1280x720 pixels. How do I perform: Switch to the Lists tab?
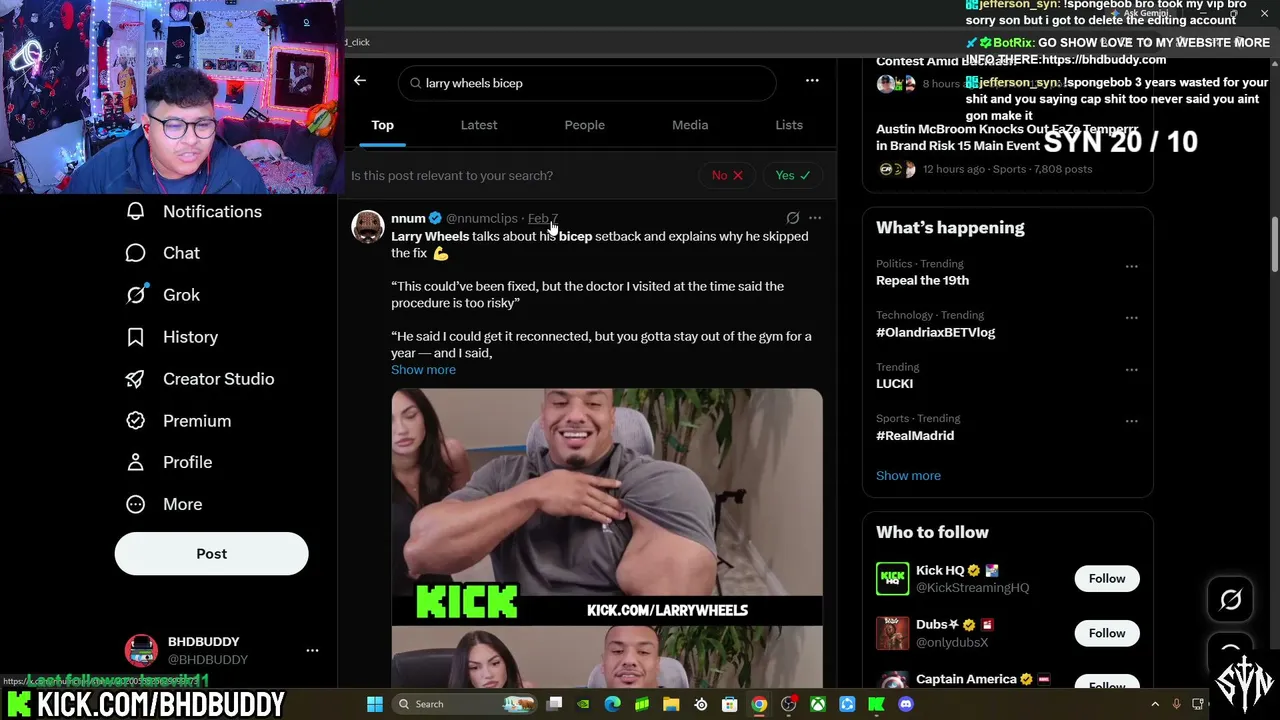tap(789, 125)
